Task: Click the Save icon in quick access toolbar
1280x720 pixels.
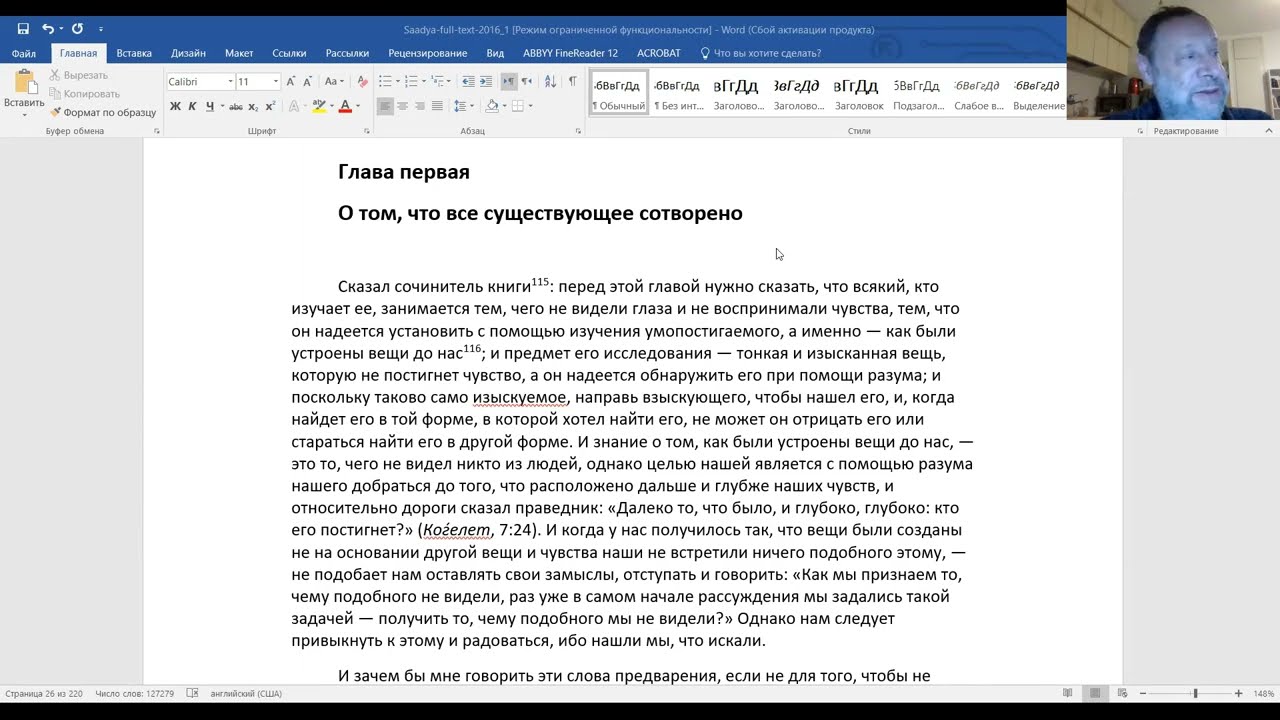Action: [23, 29]
